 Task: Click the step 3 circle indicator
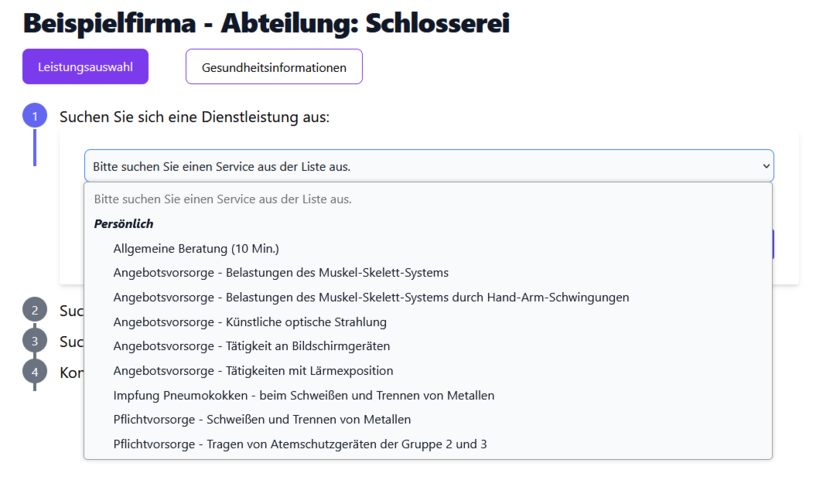coord(34,341)
